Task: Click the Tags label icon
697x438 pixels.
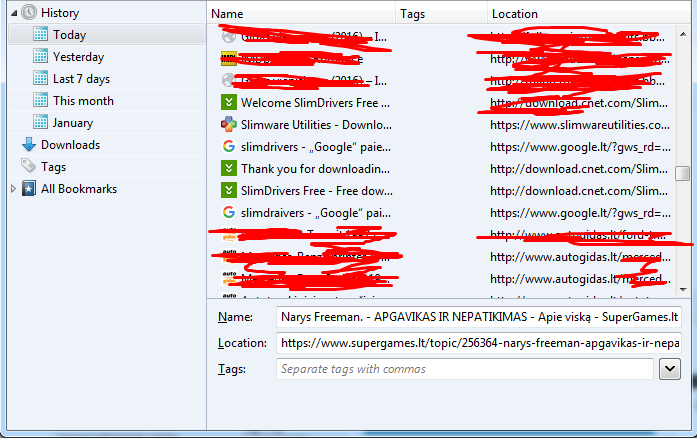Action: [x=28, y=166]
